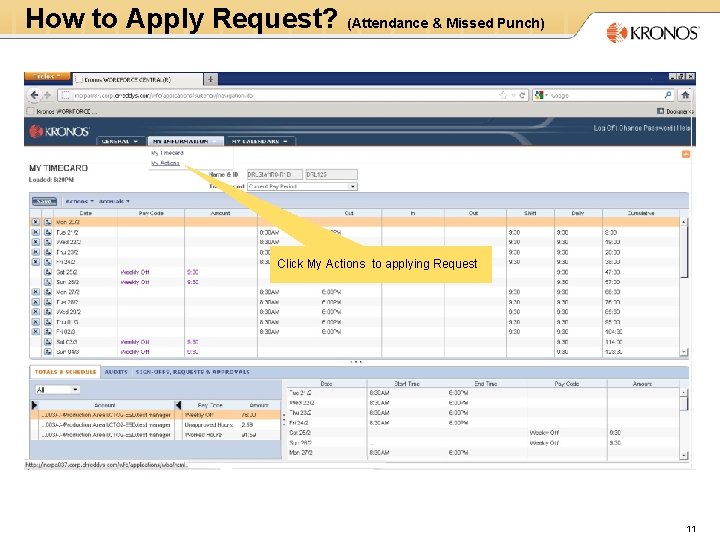Select the Kronos Workforce Central browser tab
Image resolution: width=720 pixels, height=540 pixels.
click(138, 79)
